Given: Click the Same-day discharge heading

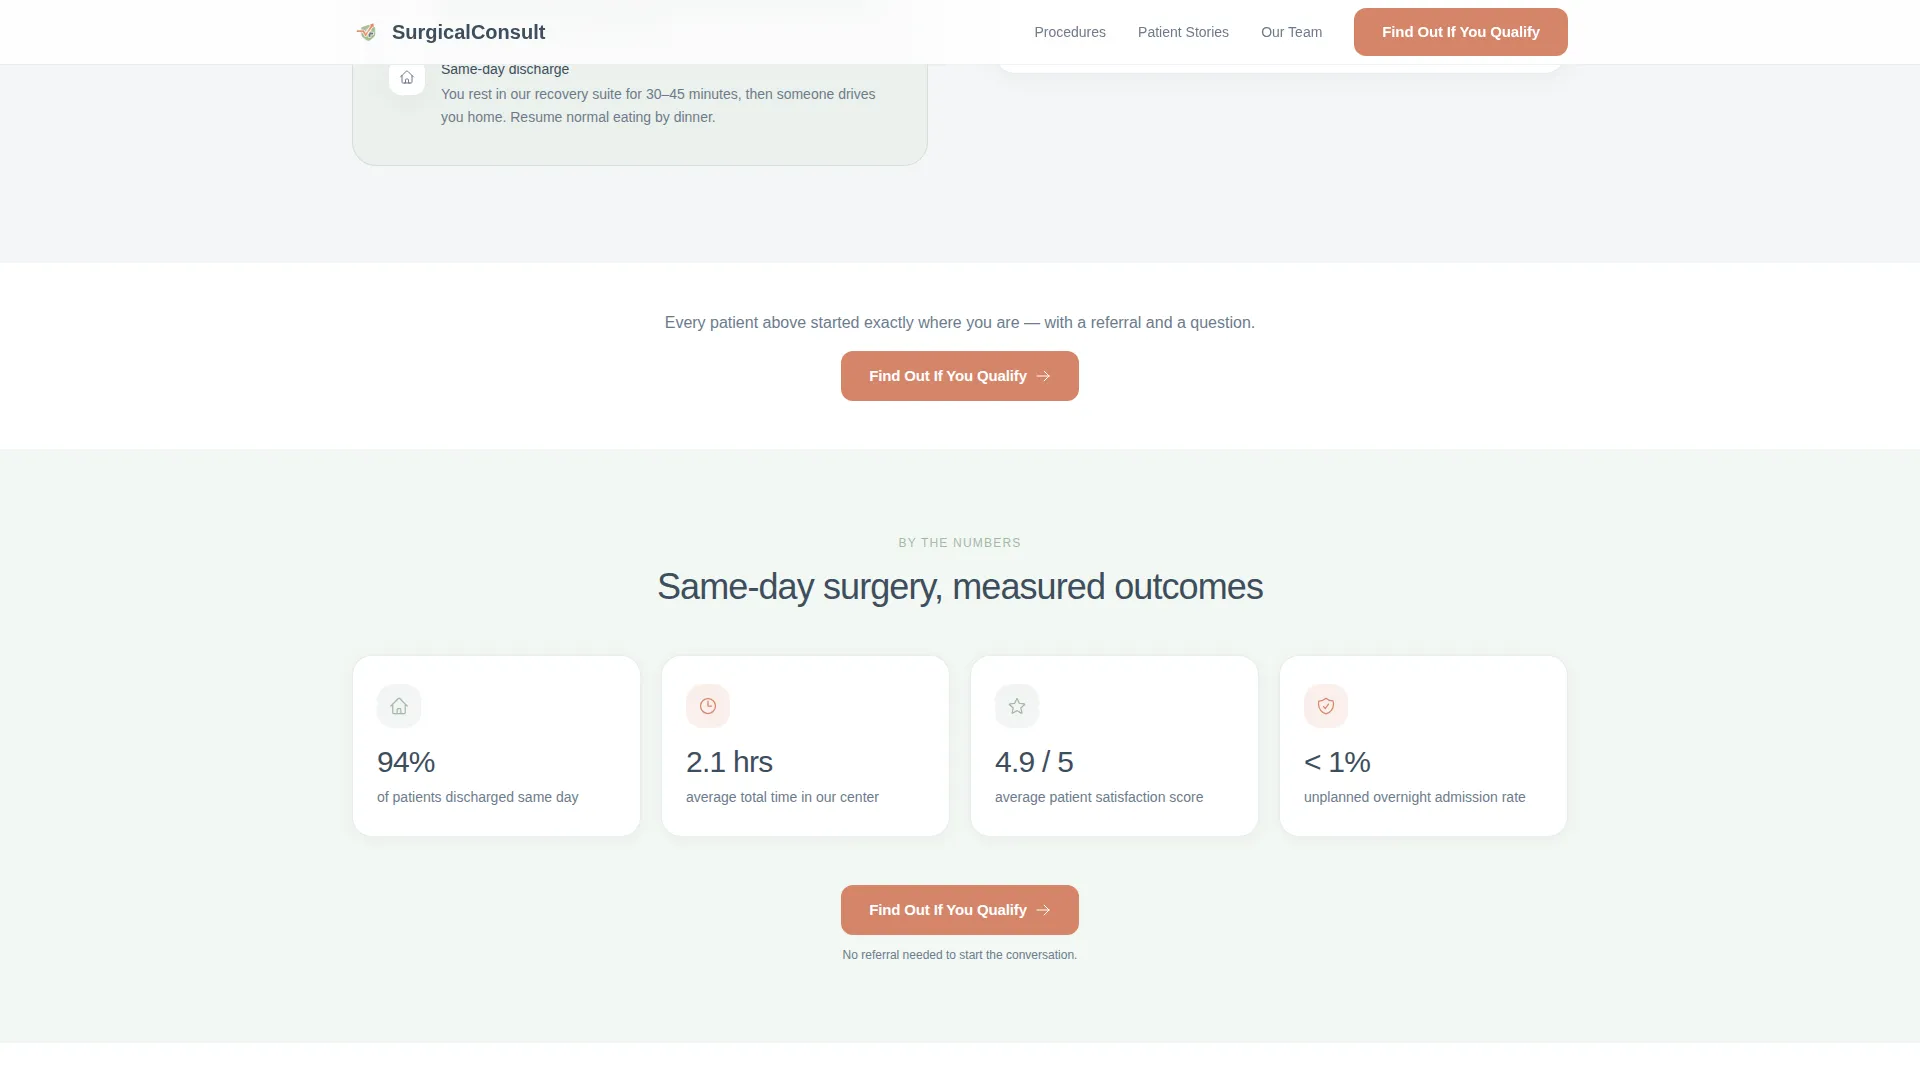Looking at the screenshot, I should (x=505, y=69).
